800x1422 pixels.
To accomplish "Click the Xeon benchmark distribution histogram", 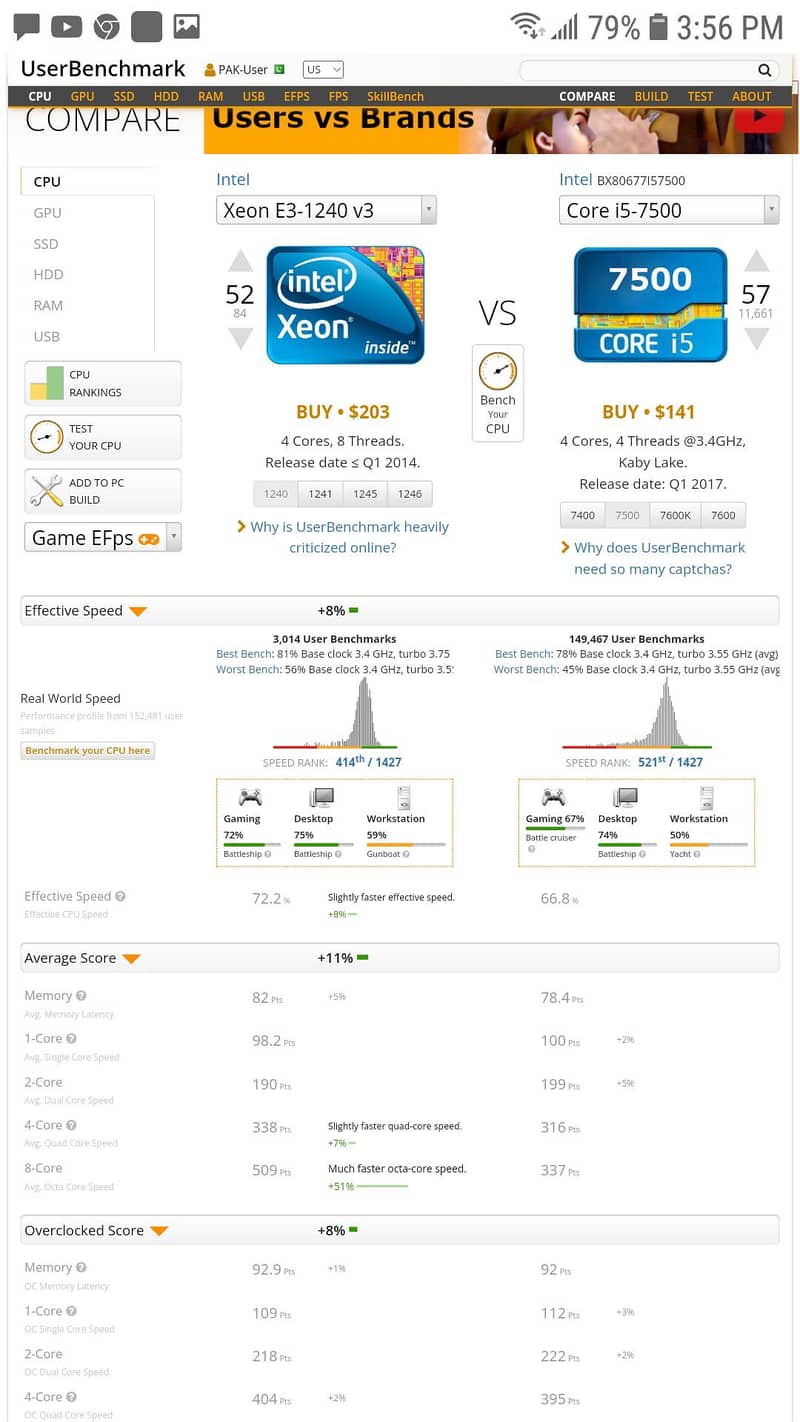I will (x=335, y=713).
